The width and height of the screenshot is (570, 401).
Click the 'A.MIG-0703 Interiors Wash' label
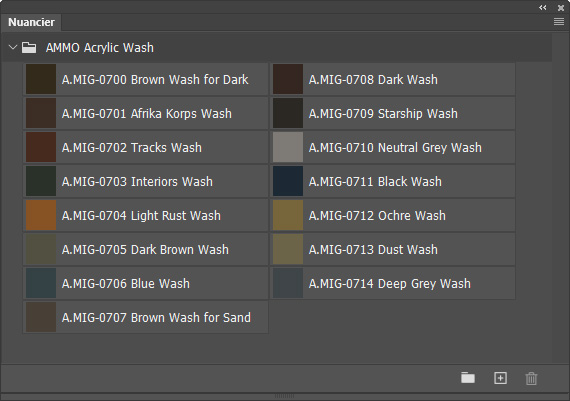point(137,181)
